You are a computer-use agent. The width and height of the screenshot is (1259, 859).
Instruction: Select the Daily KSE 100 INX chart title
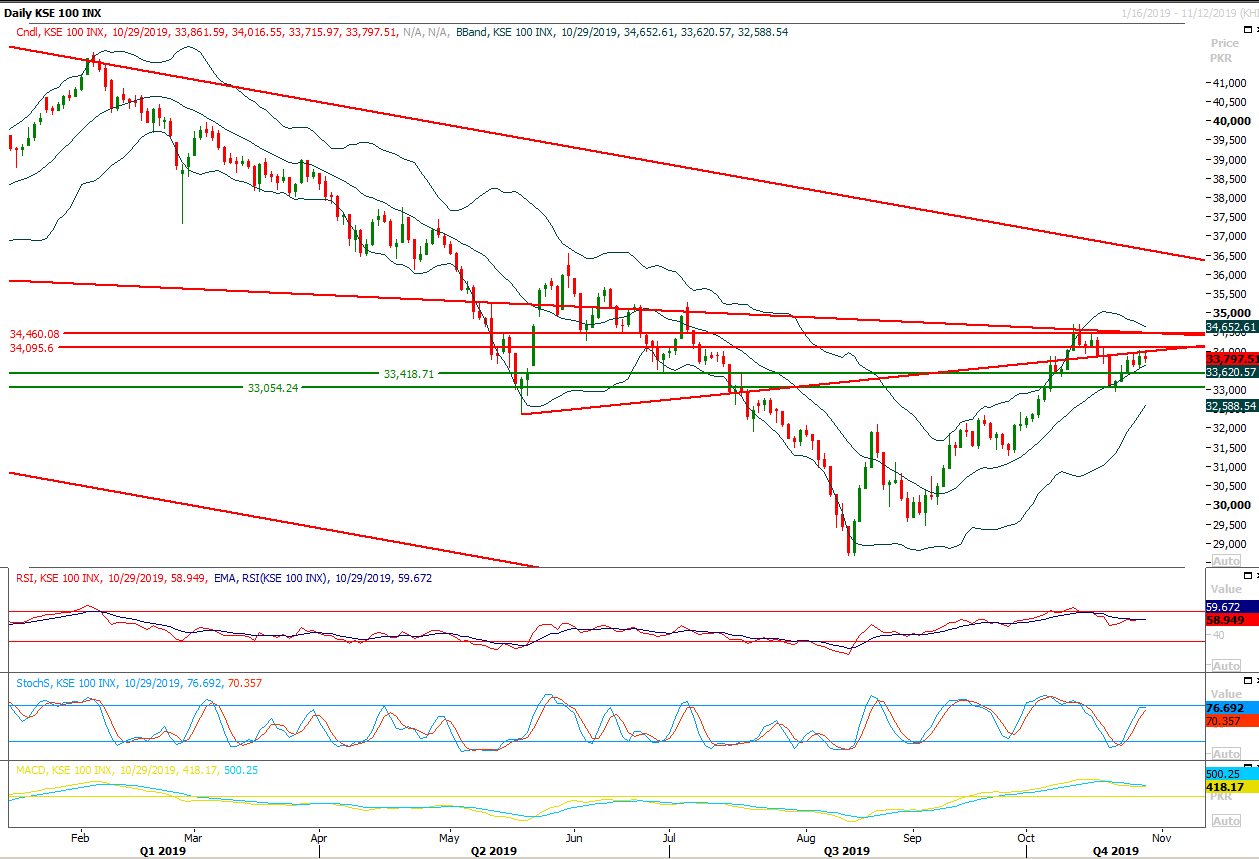click(x=52, y=12)
